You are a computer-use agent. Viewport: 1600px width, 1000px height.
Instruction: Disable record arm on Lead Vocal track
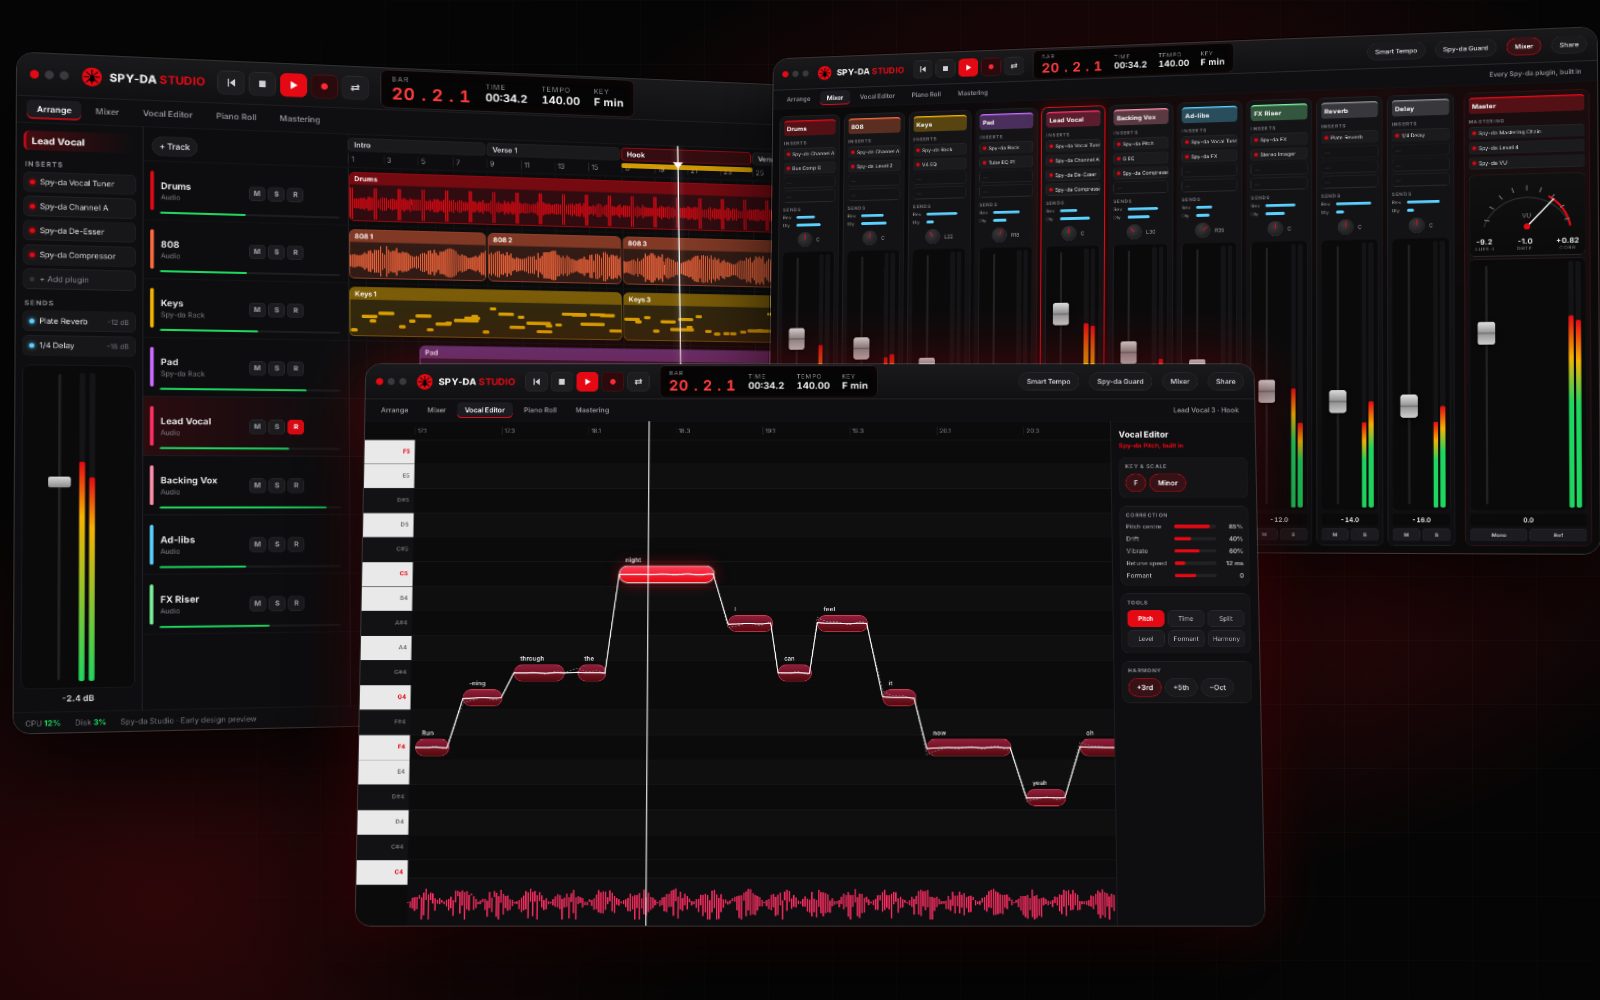point(296,427)
